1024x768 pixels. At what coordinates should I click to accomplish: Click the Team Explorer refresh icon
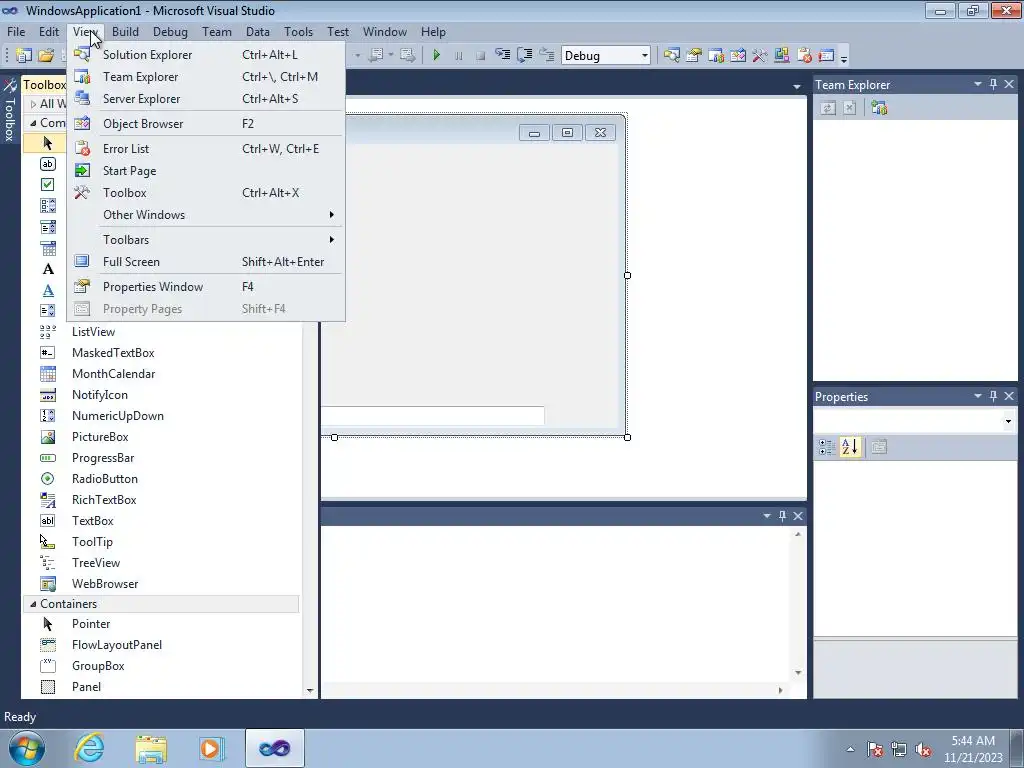click(827, 108)
